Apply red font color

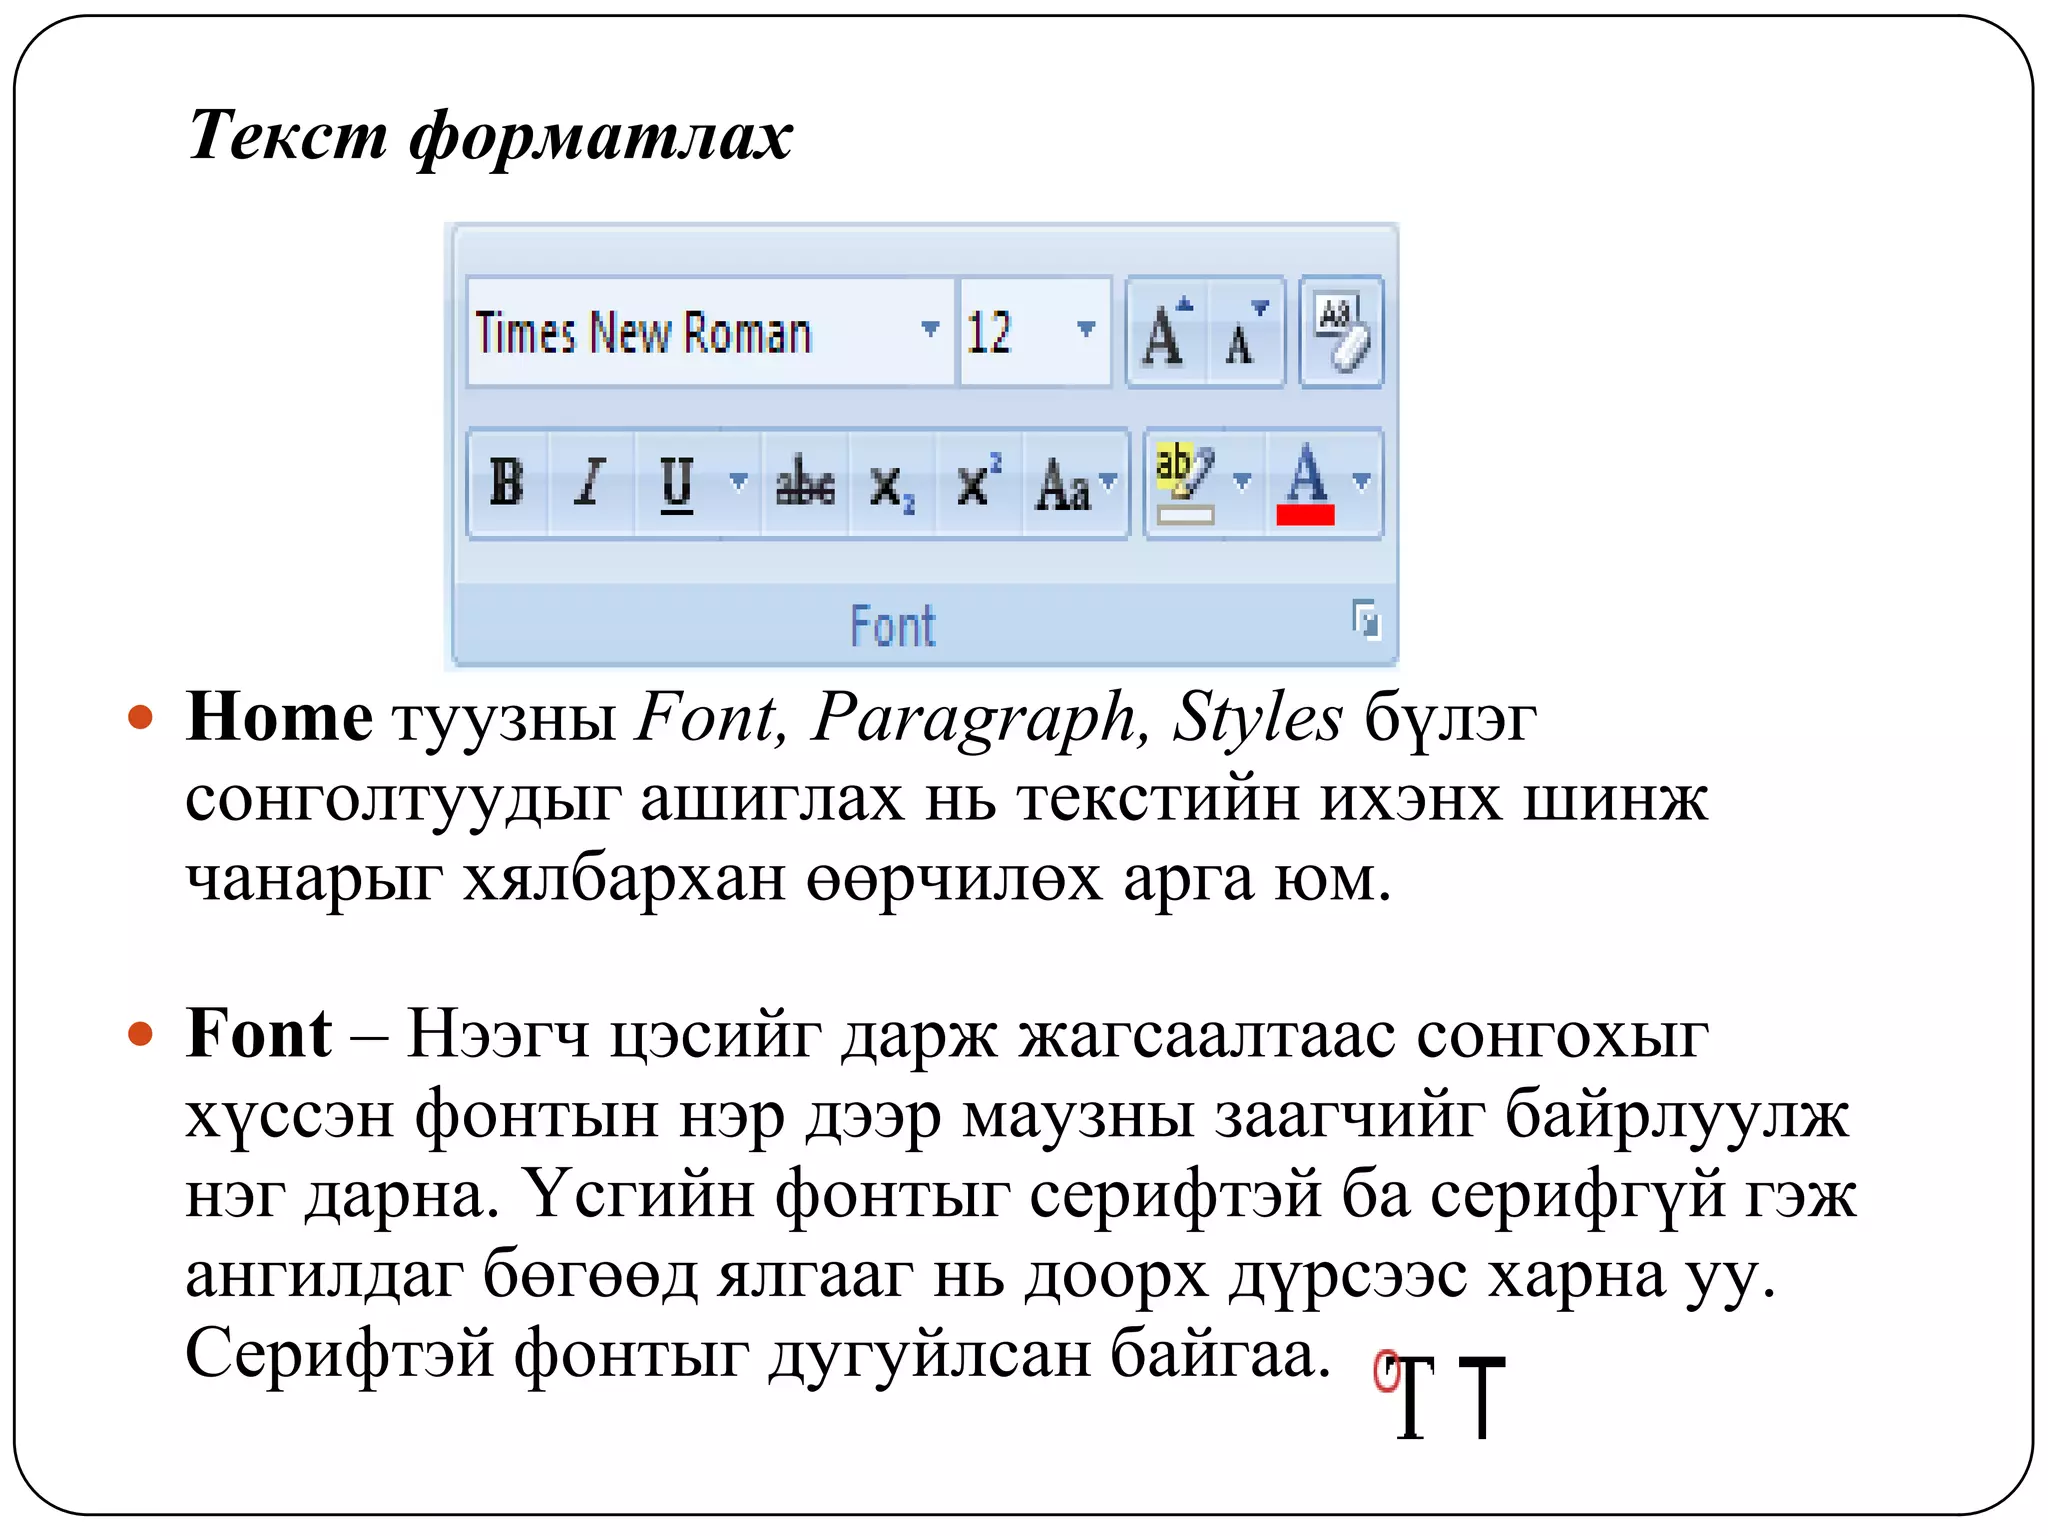pos(1305,484)
